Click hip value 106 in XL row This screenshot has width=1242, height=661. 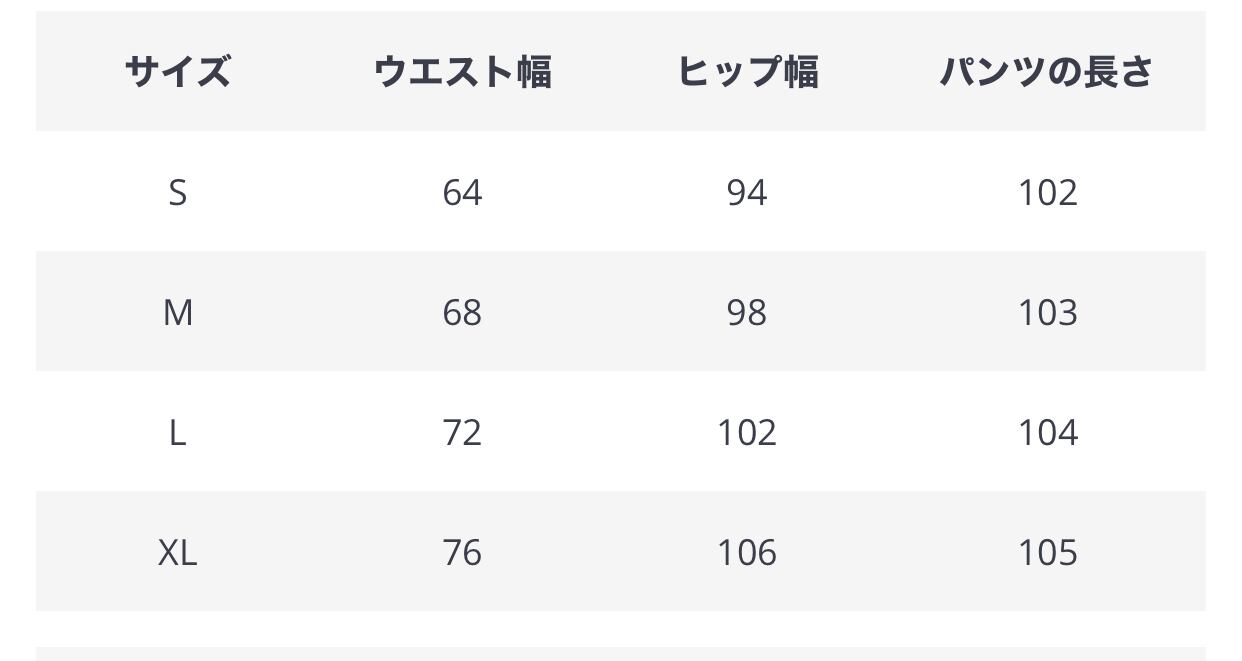coord(747,552)
